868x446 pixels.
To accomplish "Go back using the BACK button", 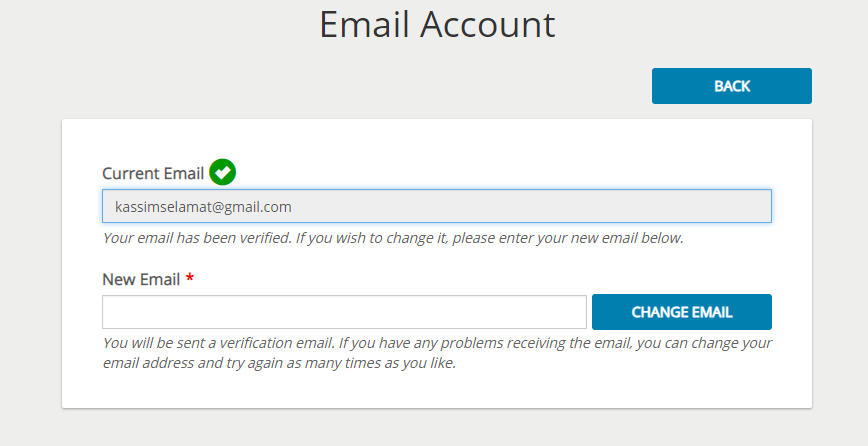I will tap(732, 86).
